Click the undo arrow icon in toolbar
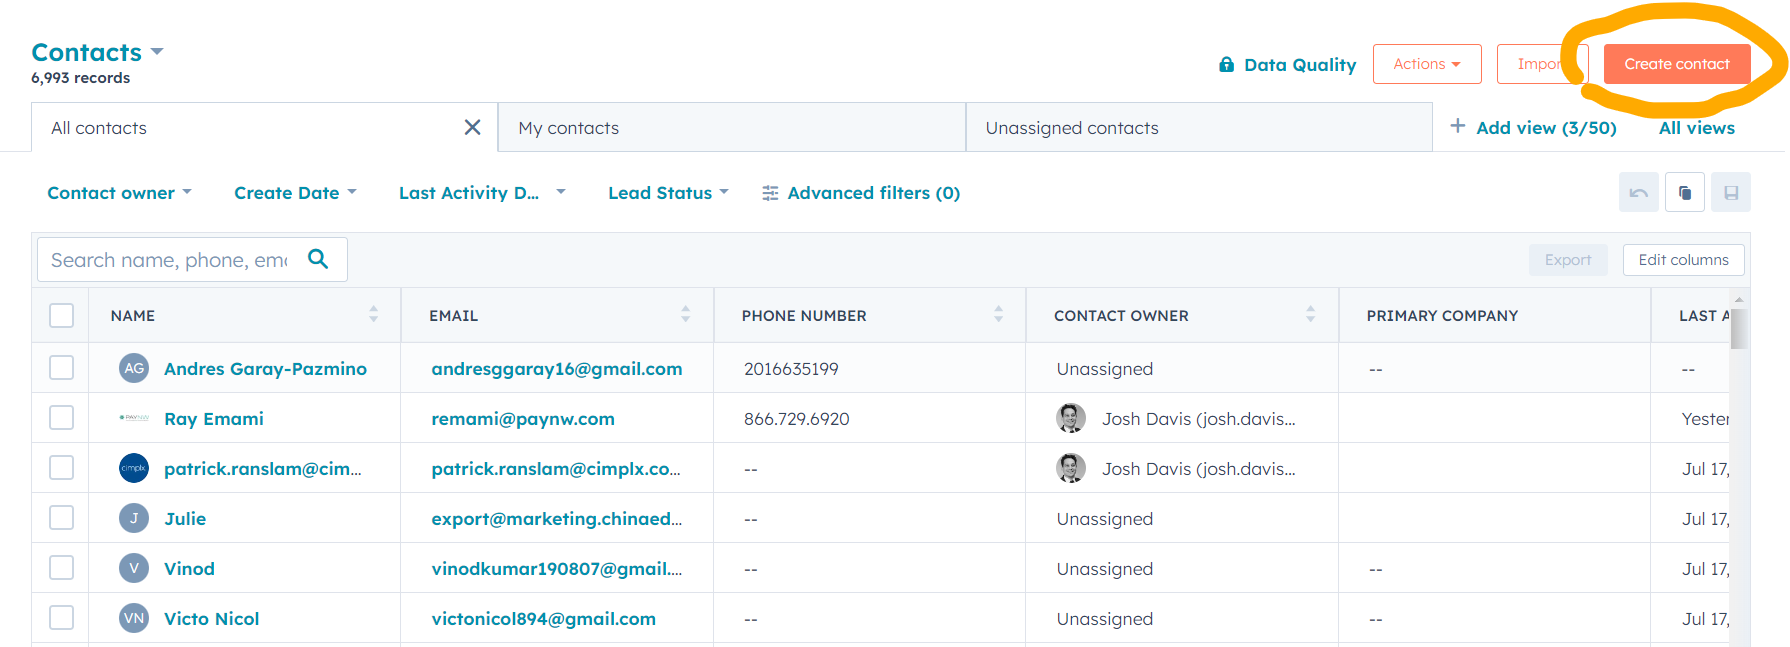 [x=1638, y=192]
